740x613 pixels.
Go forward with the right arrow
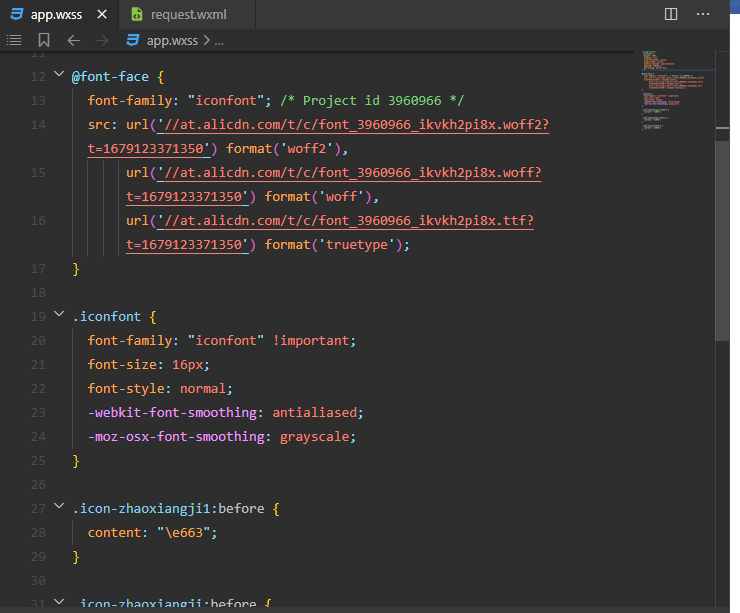102,40
